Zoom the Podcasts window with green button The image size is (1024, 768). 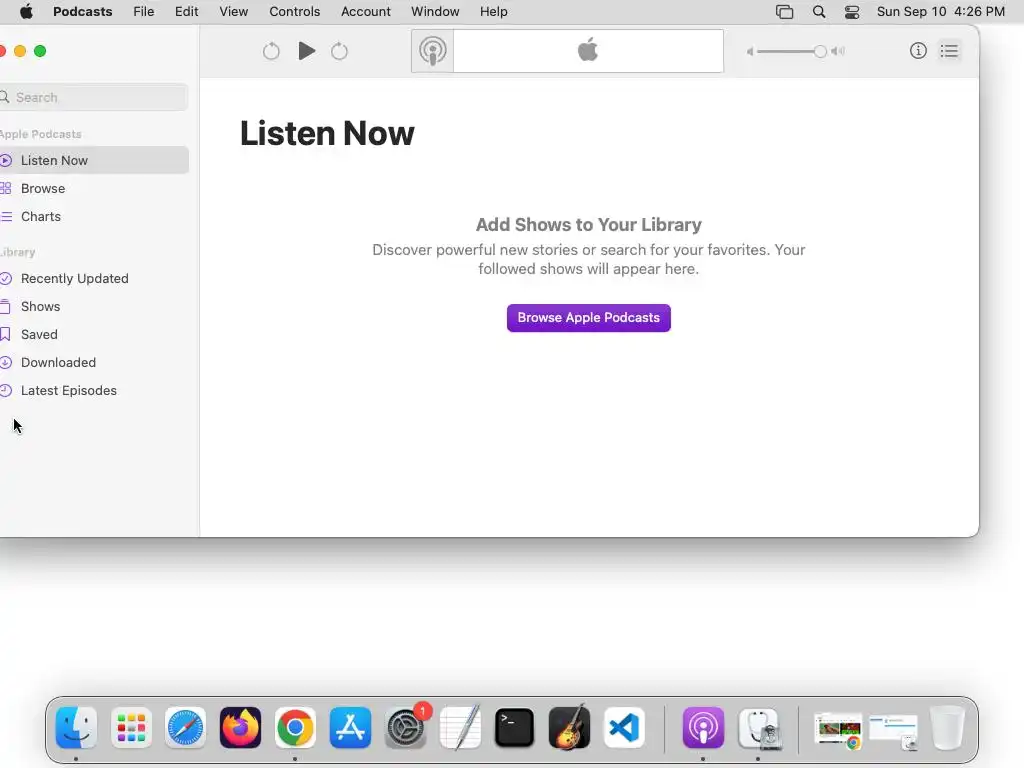pos(40,51)
